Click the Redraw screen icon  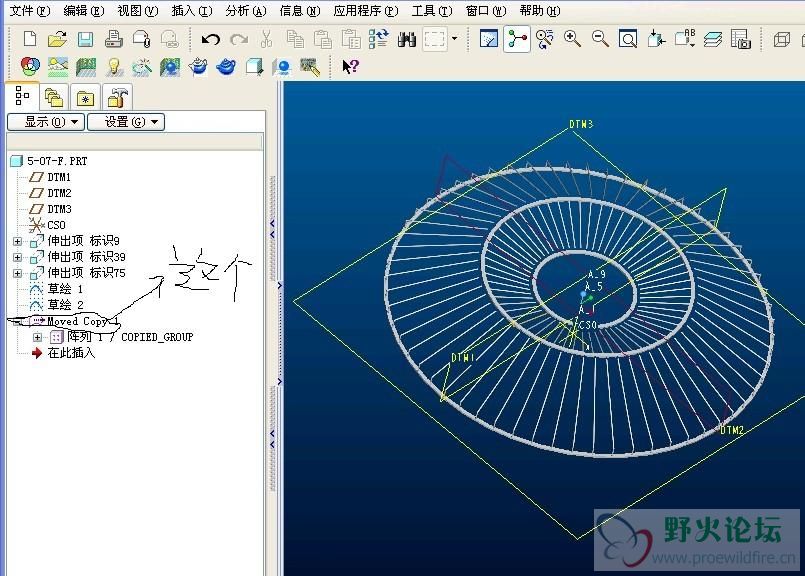(x=488, y=39)
